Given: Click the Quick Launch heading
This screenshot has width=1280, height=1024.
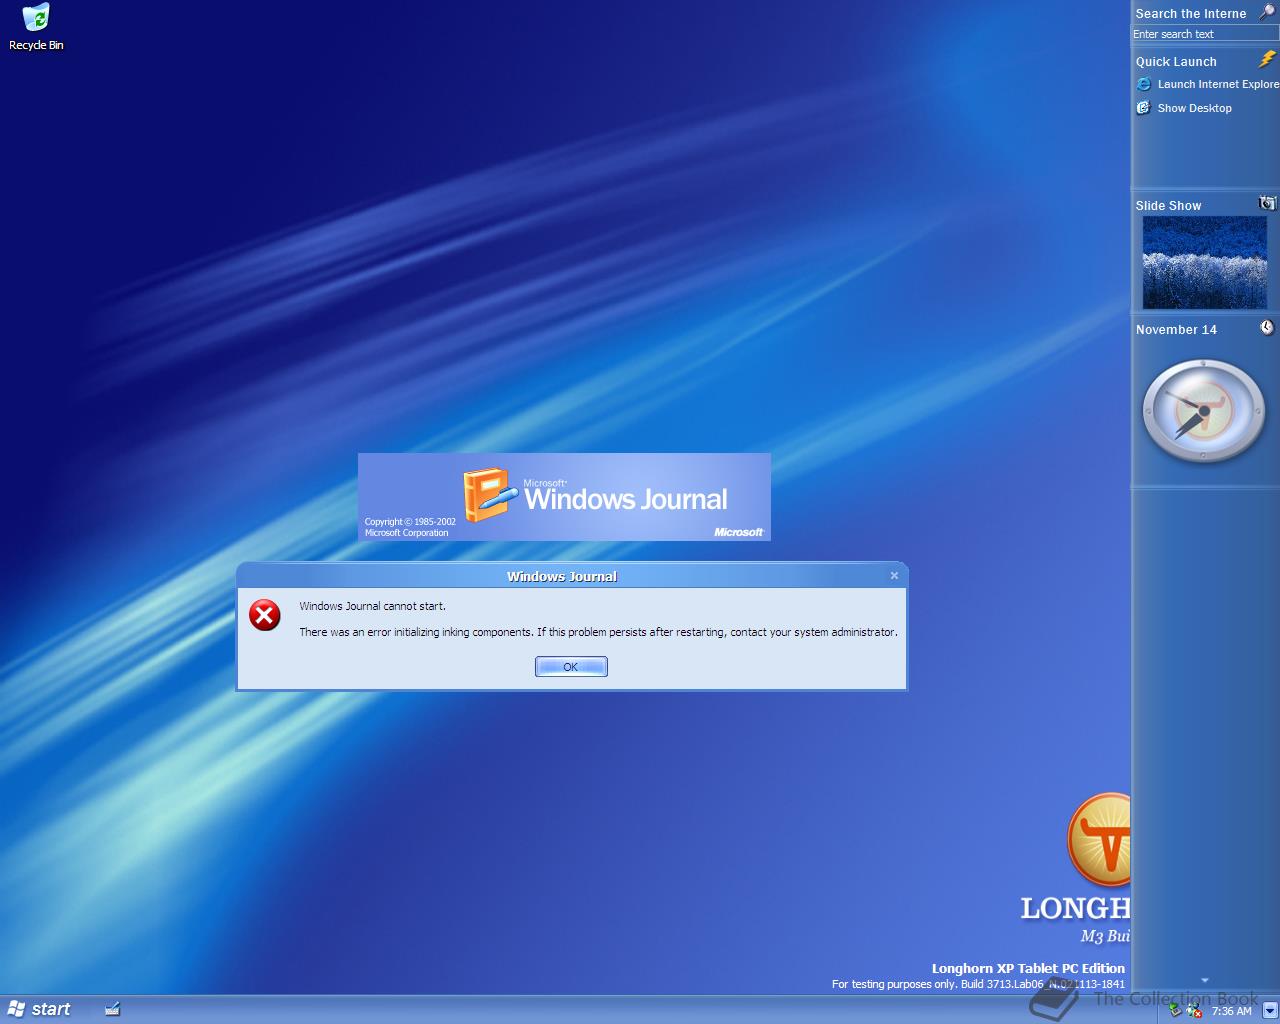Looking at the screenshot, I should [1176, 61].
